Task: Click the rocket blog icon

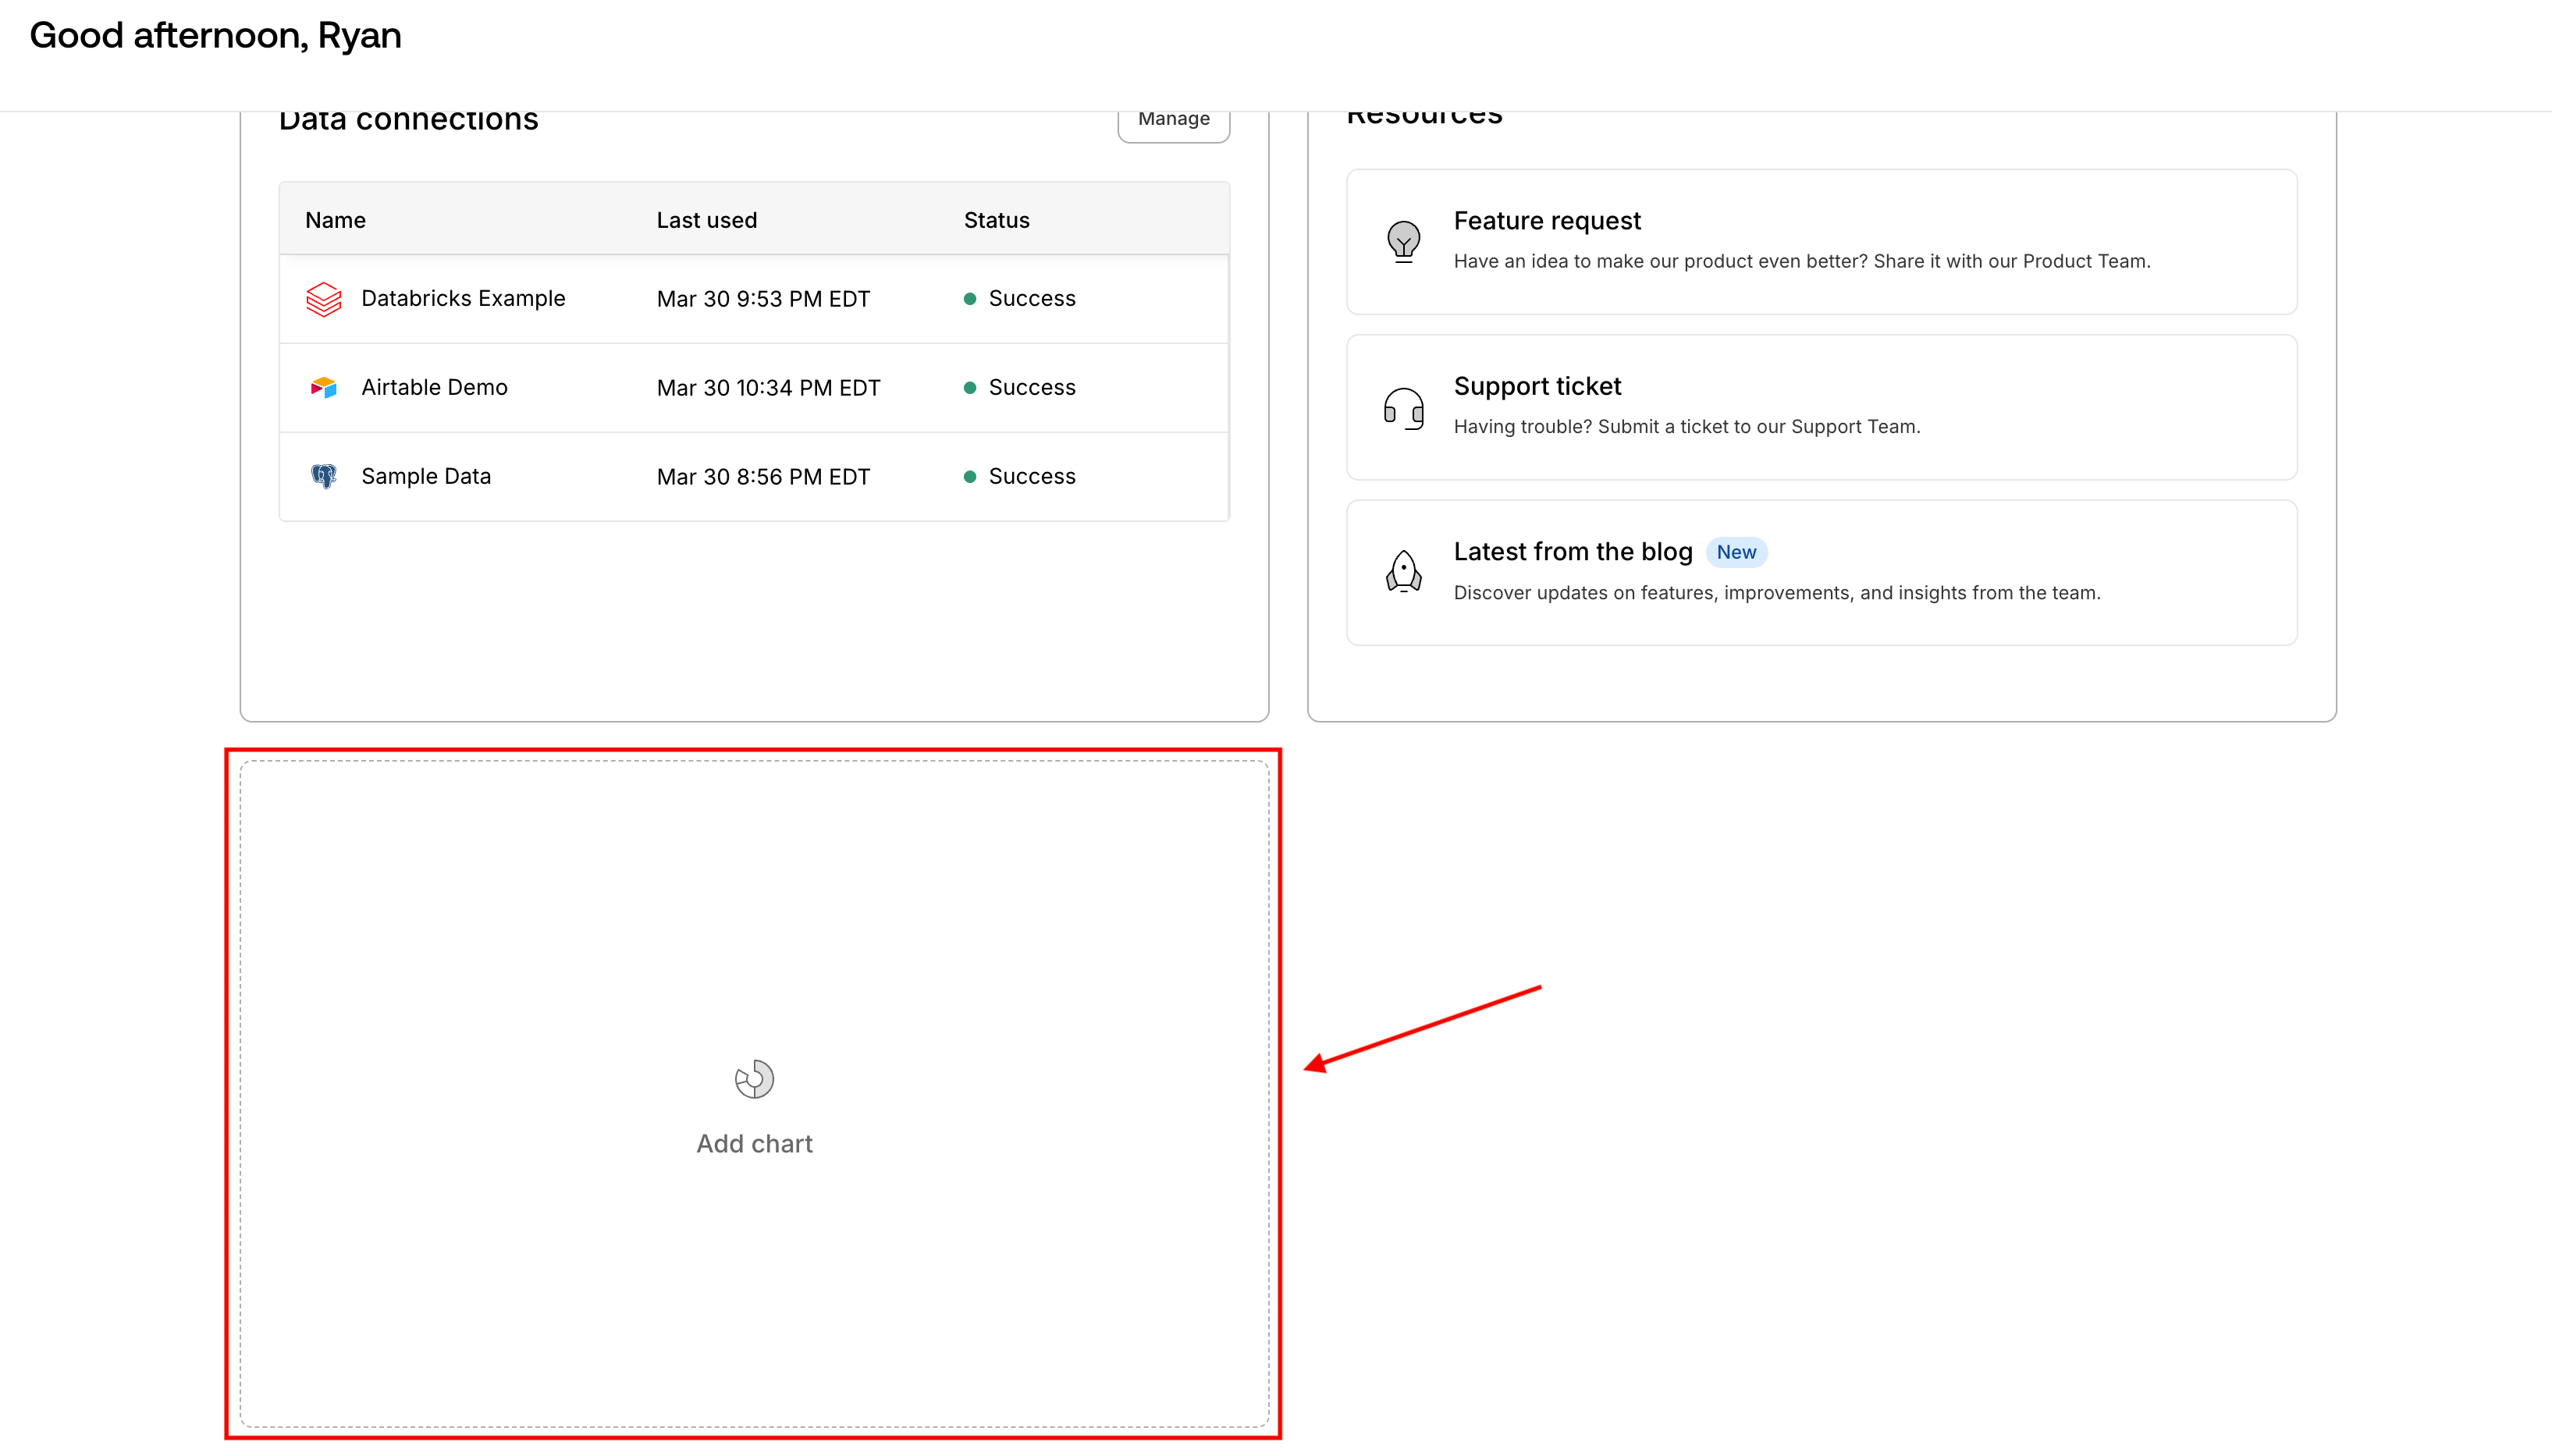Action: tap(1403, 572)
